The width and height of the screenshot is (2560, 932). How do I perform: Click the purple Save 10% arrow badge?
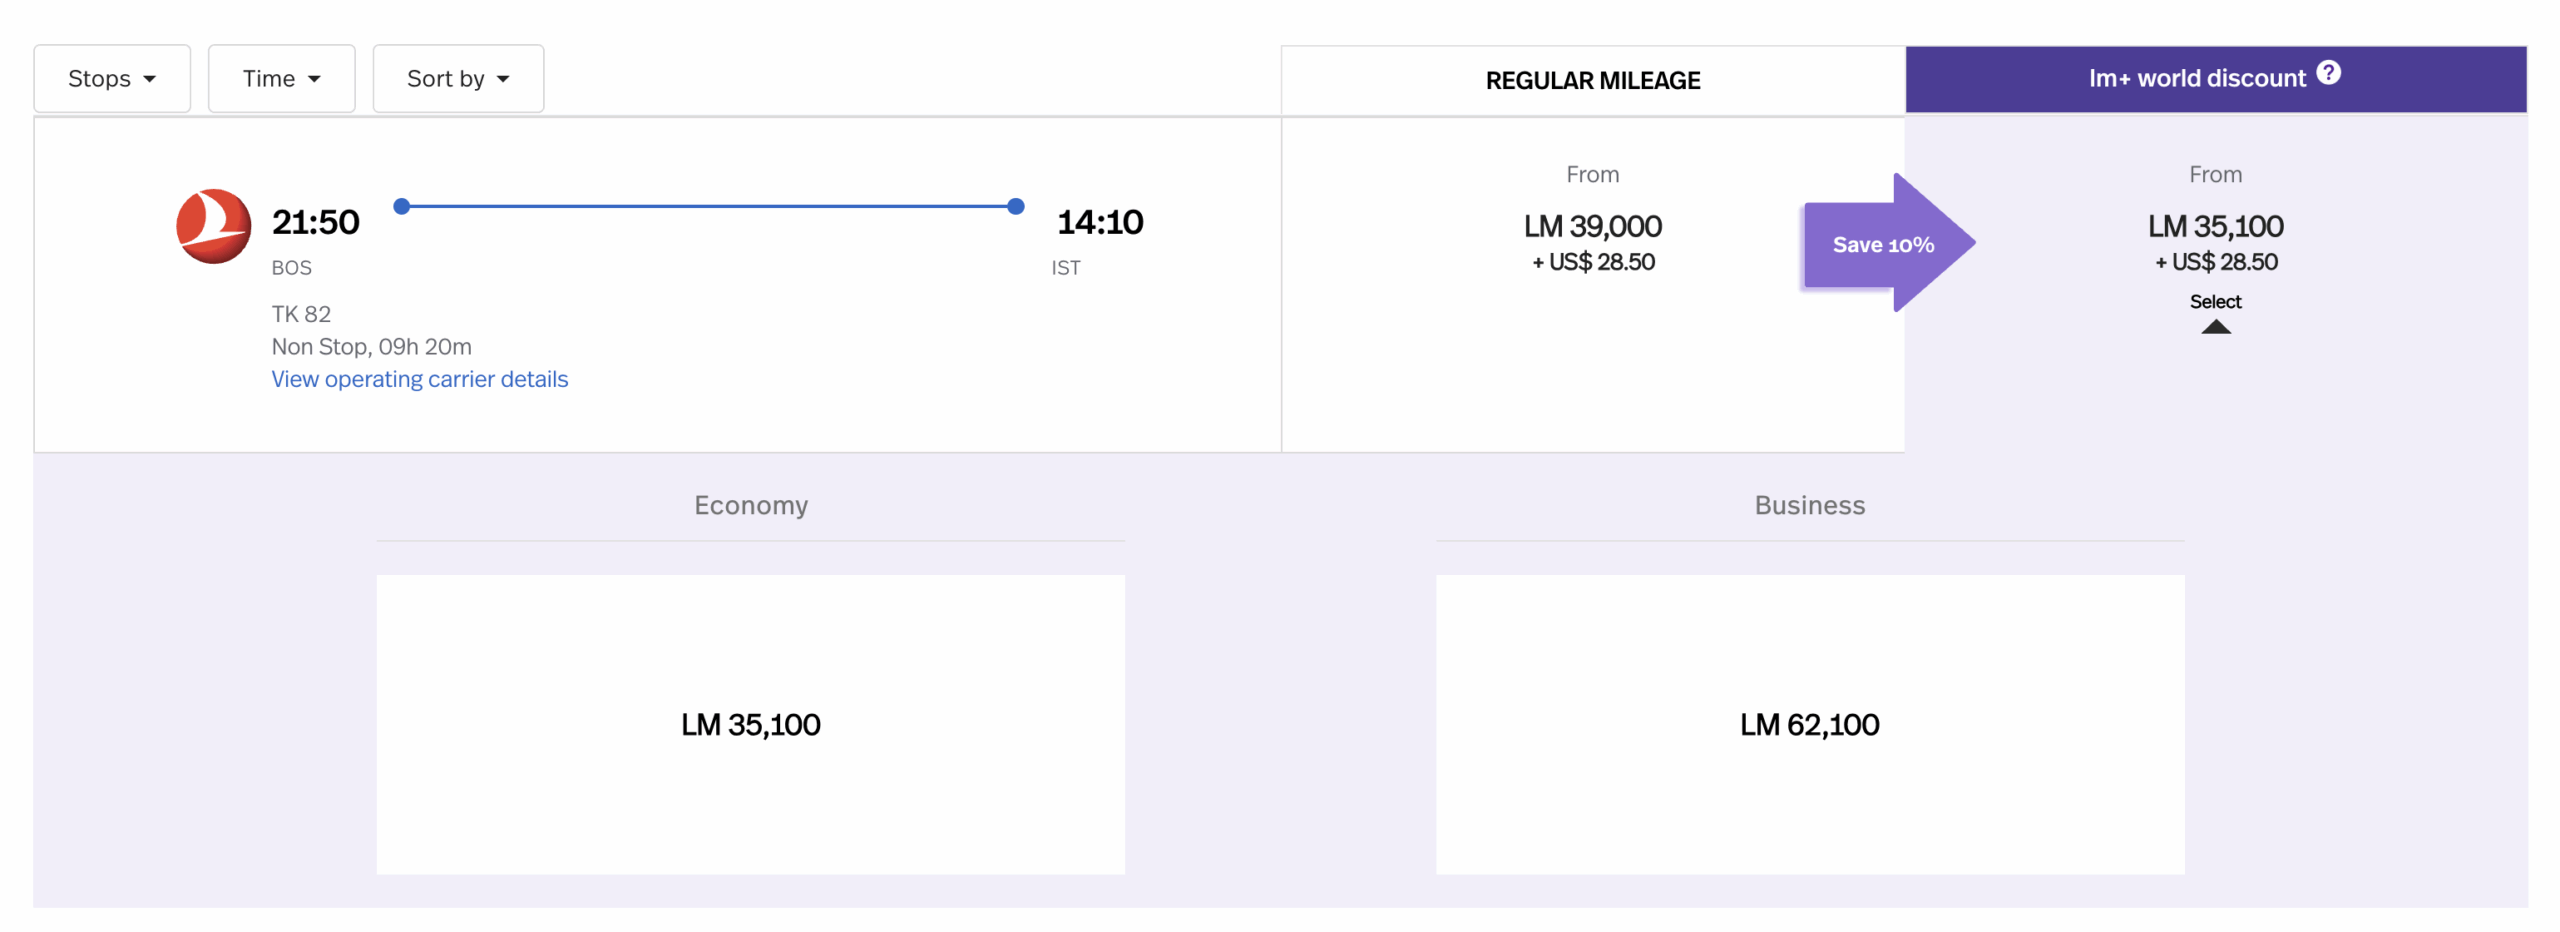1884,243
